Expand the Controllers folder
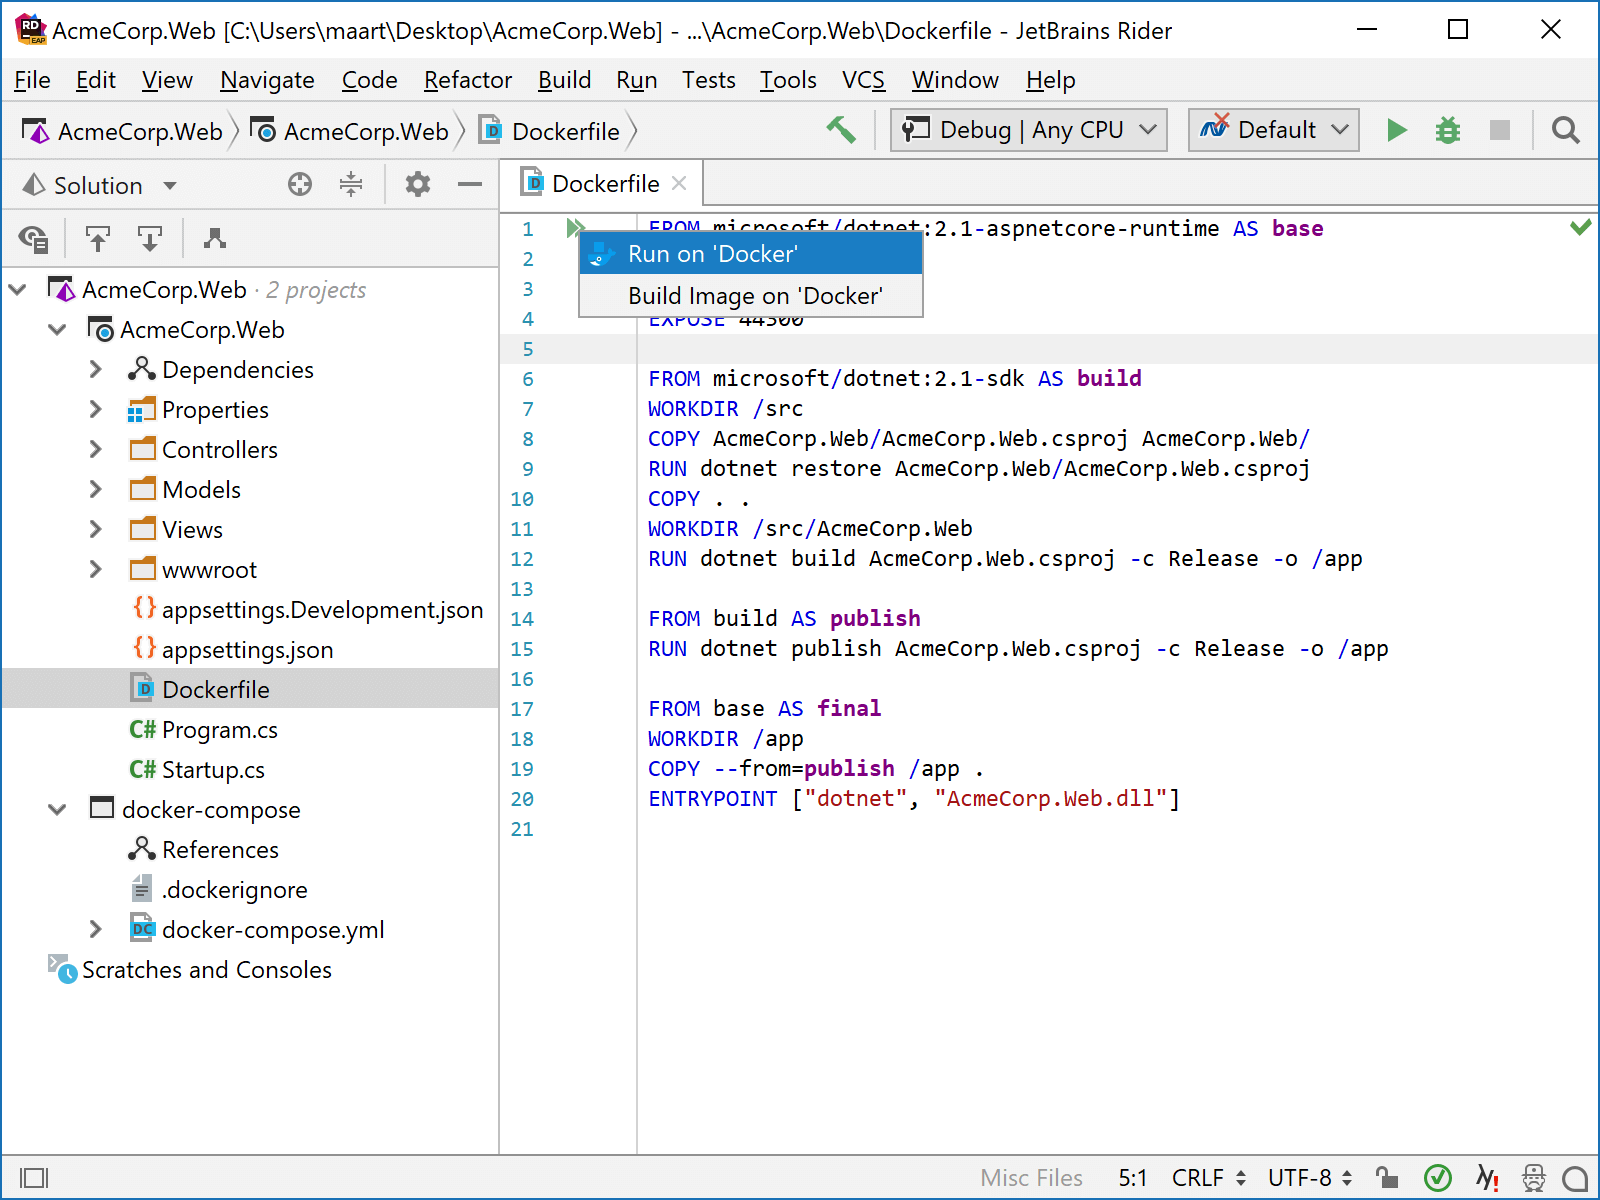This screenshot has width=1600, height=1200. click(x=95, y=450)
